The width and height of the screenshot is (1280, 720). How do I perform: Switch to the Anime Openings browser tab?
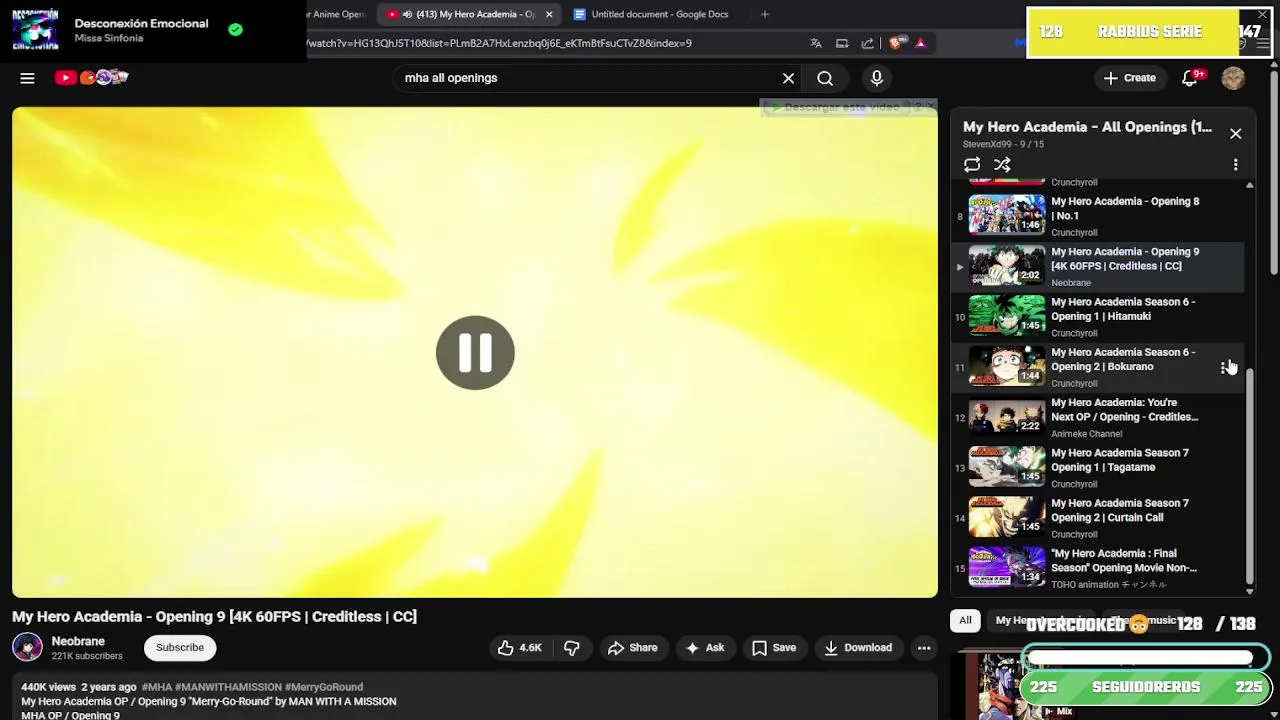coord(338,14)
